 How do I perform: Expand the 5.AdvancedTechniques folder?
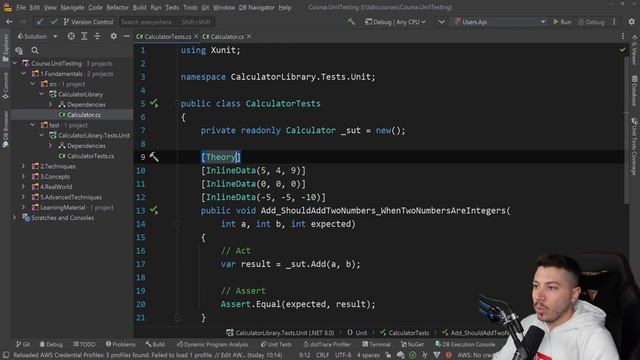pos(24,197)
